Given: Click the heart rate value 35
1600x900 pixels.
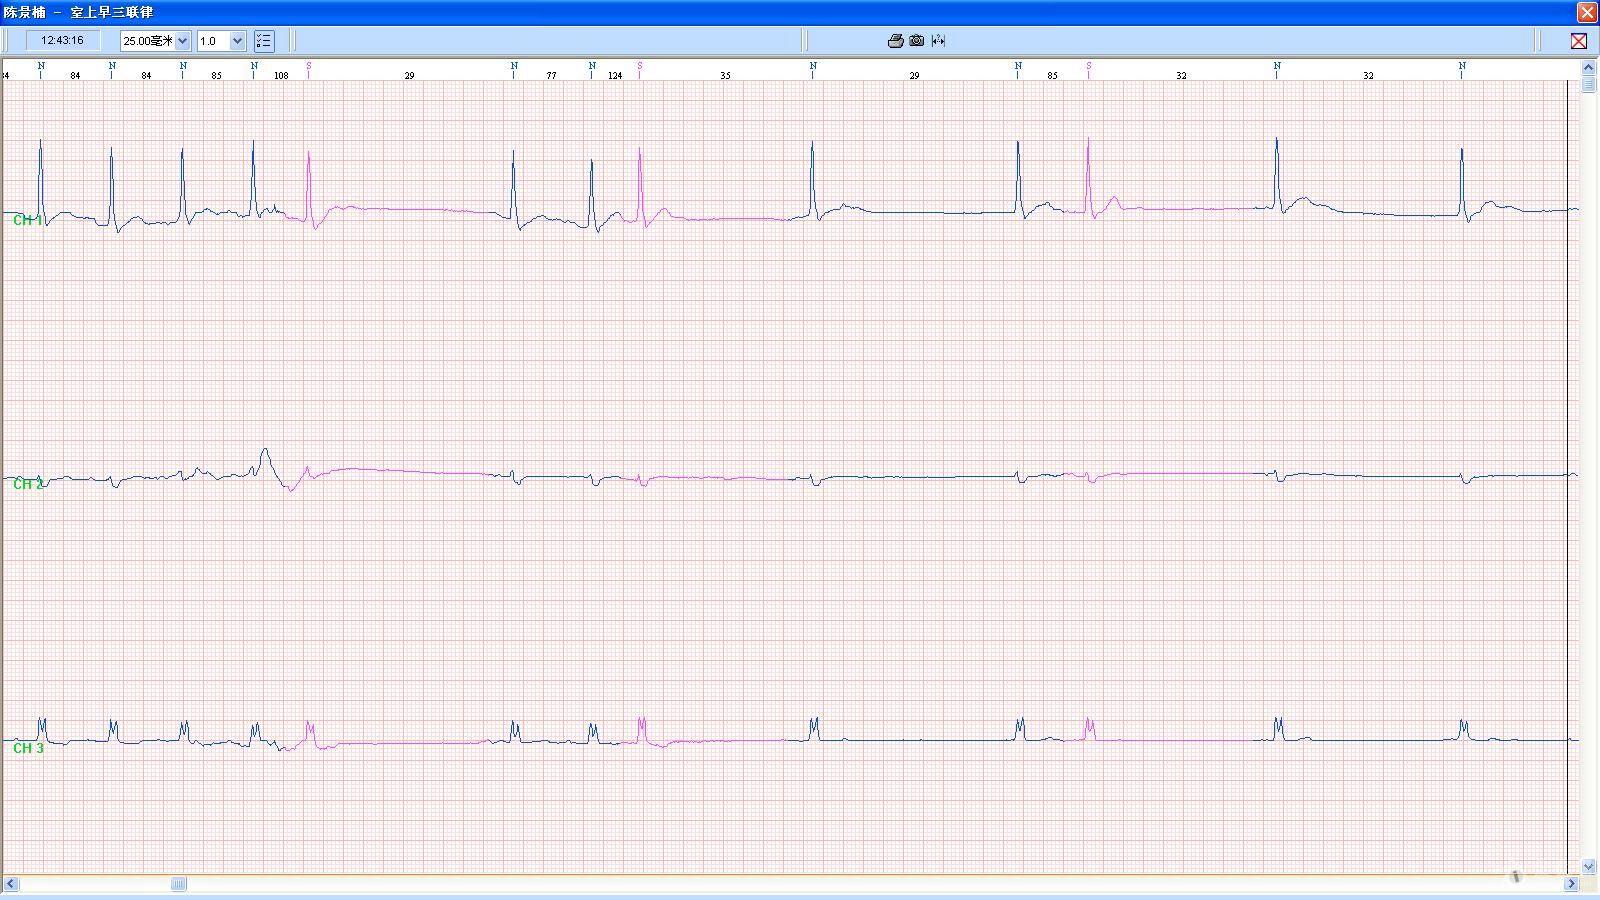Looking at the screenshot, I should click(x=725, y=76).
